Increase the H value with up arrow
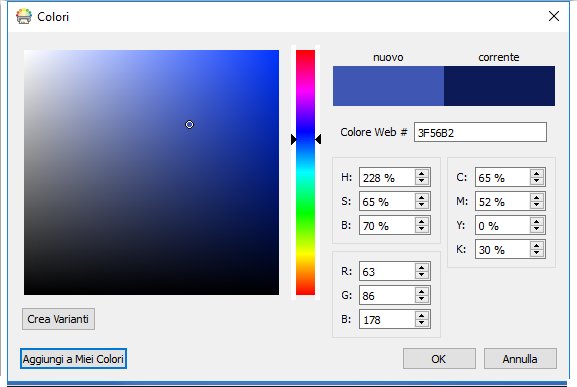This screenshot has width=577, height=387. (422, 173)
